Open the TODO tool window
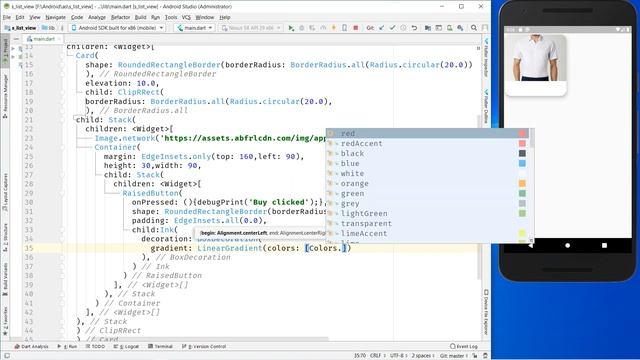640x360 pixels. 96,346
